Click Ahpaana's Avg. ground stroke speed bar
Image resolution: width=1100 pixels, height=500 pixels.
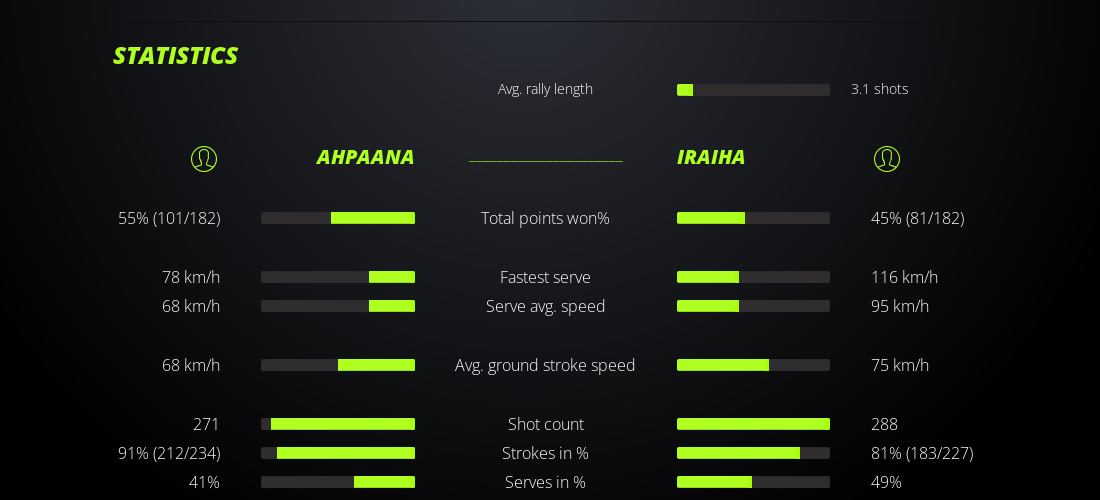pyautogui.click(x=338, y=365)
